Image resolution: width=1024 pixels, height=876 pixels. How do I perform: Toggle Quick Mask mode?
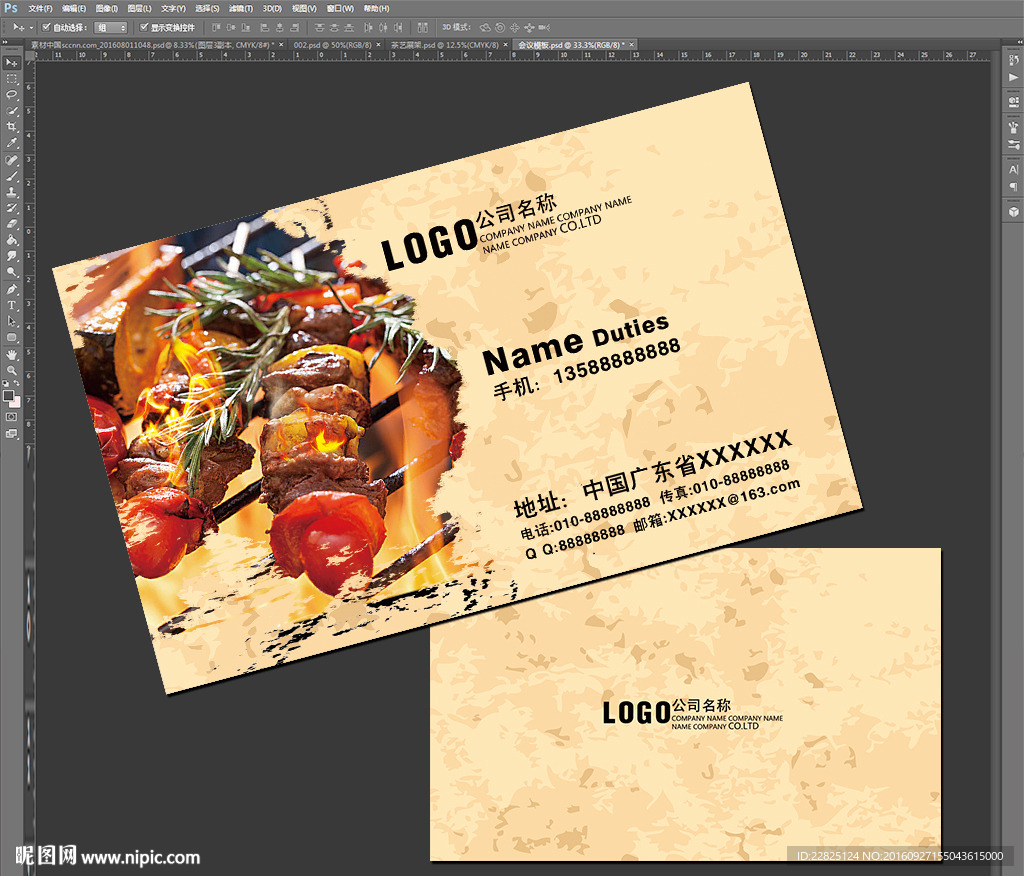[11, 416]
